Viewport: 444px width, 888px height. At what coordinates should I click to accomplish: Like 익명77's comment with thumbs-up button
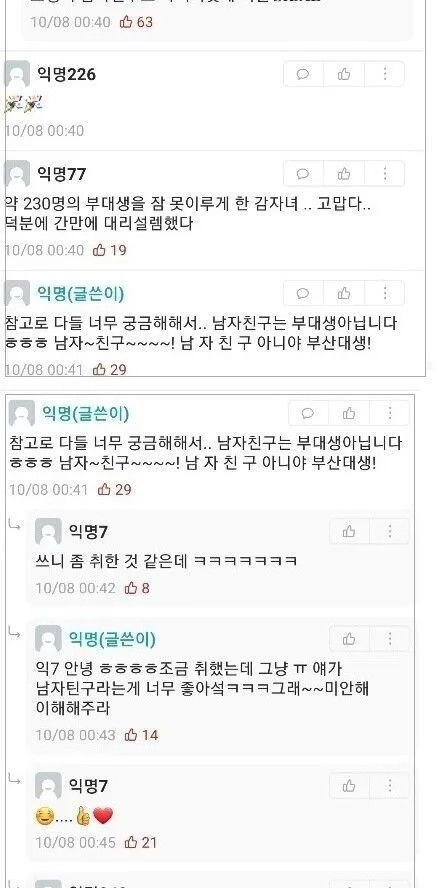point(344,173)
